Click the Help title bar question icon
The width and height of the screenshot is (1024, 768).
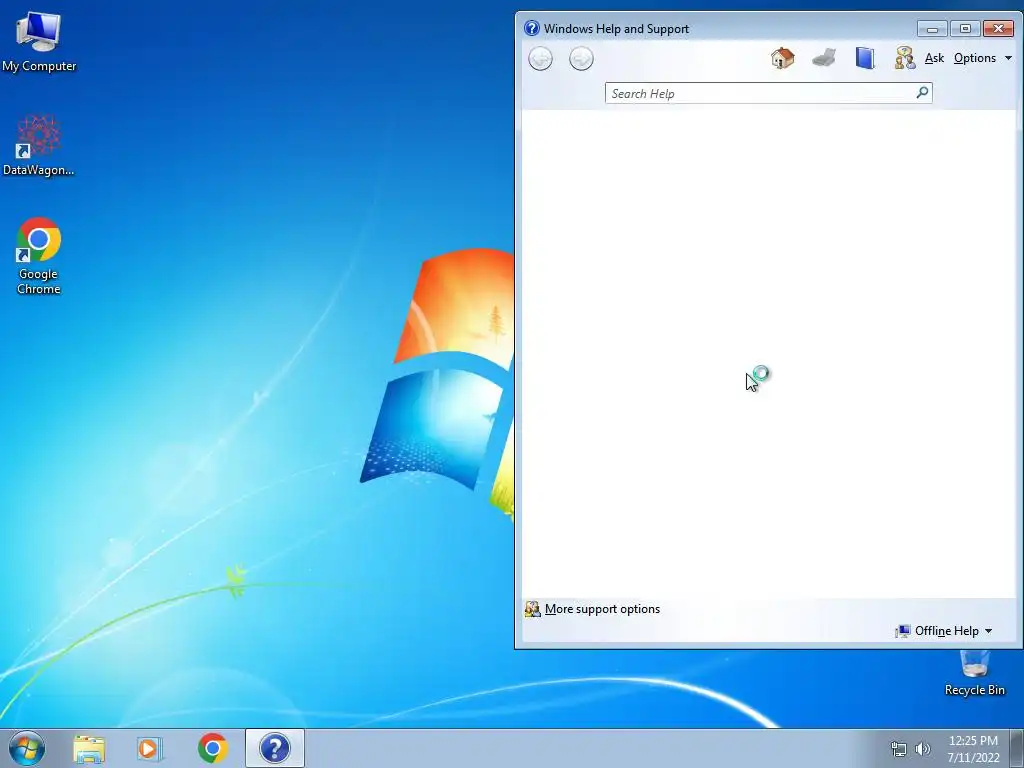click(532, 29)
